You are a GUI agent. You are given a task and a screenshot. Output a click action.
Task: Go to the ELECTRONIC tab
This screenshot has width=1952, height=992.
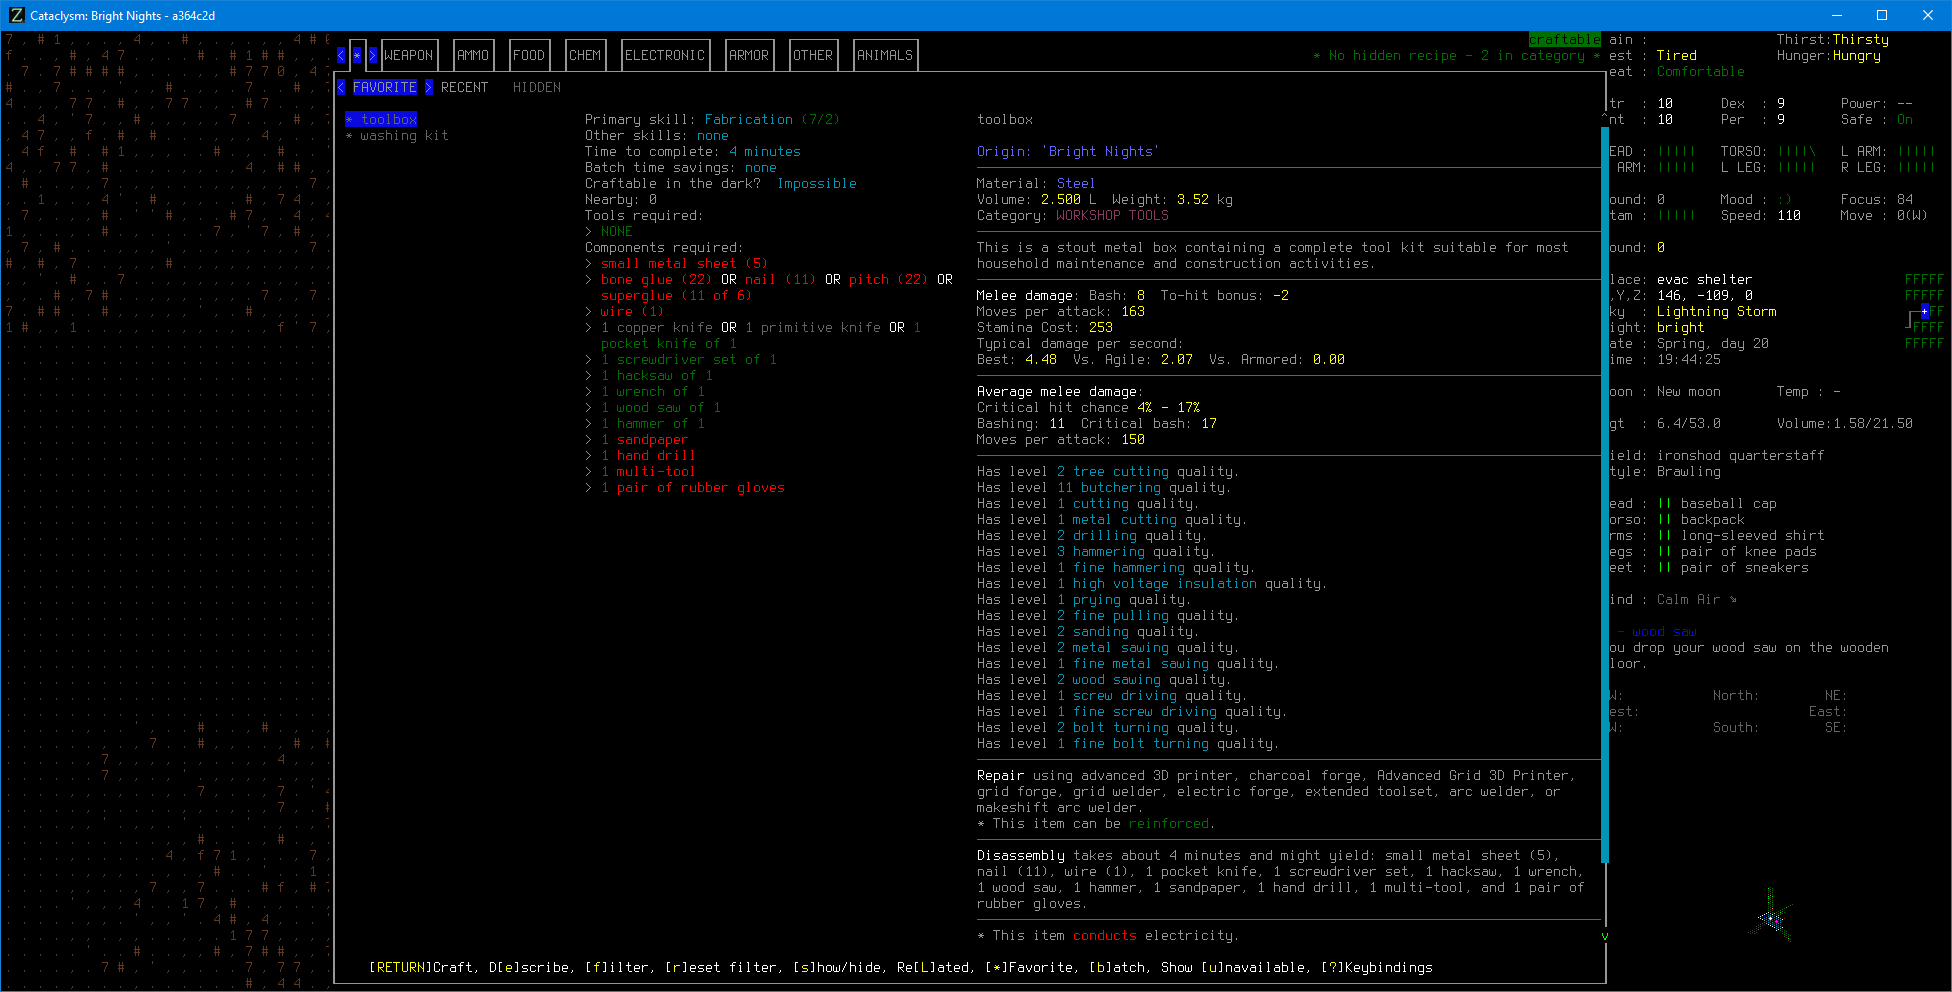click(x=665, y=55)
